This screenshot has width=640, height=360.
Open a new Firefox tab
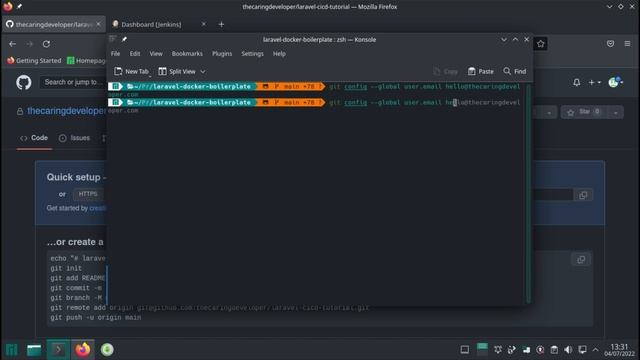point(221,24)
